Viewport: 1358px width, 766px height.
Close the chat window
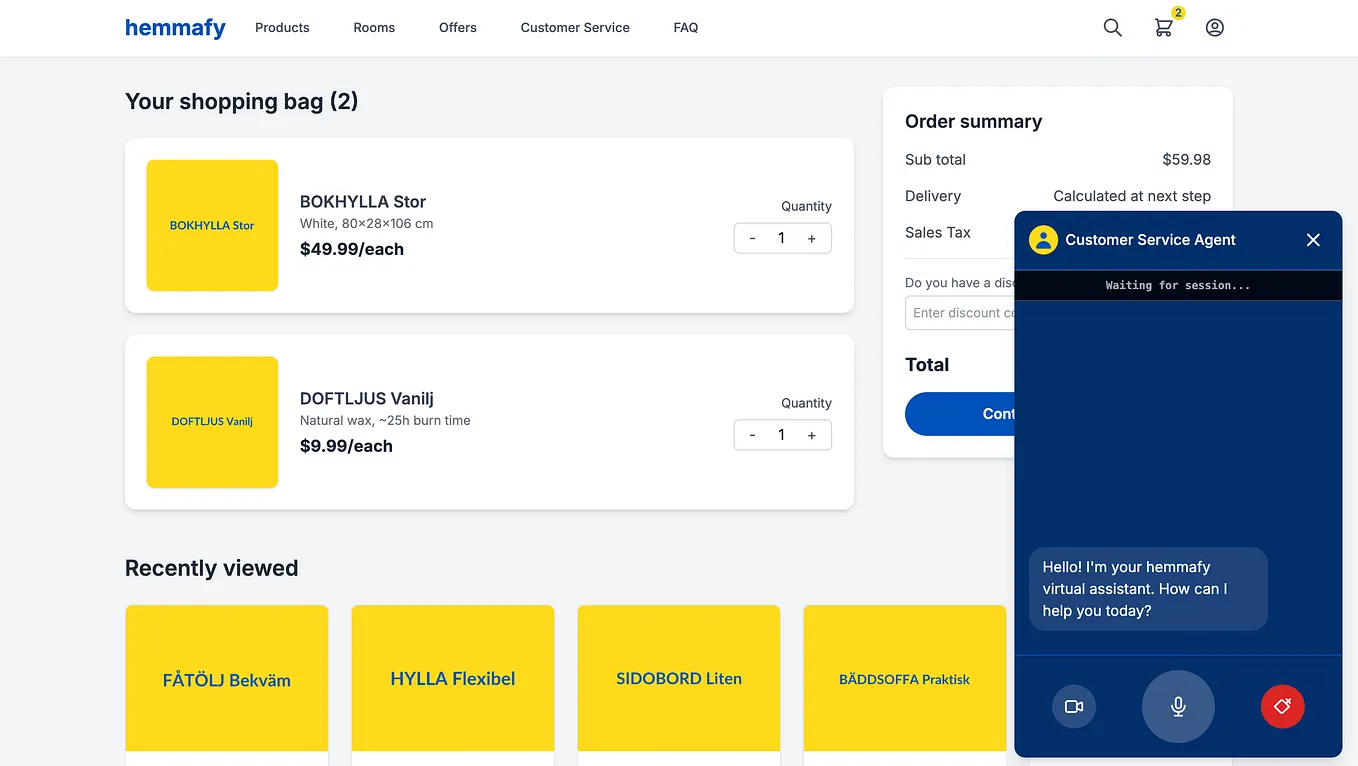[x=1313, y=240]
